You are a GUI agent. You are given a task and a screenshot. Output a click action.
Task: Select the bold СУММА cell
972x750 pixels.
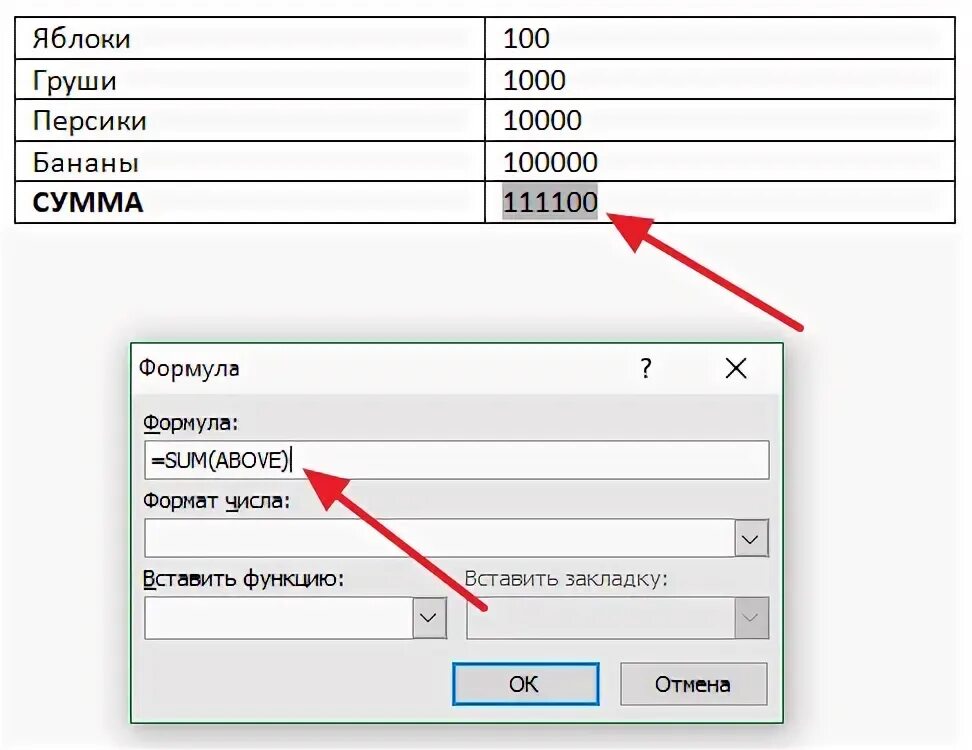click(x=250, y=202)
